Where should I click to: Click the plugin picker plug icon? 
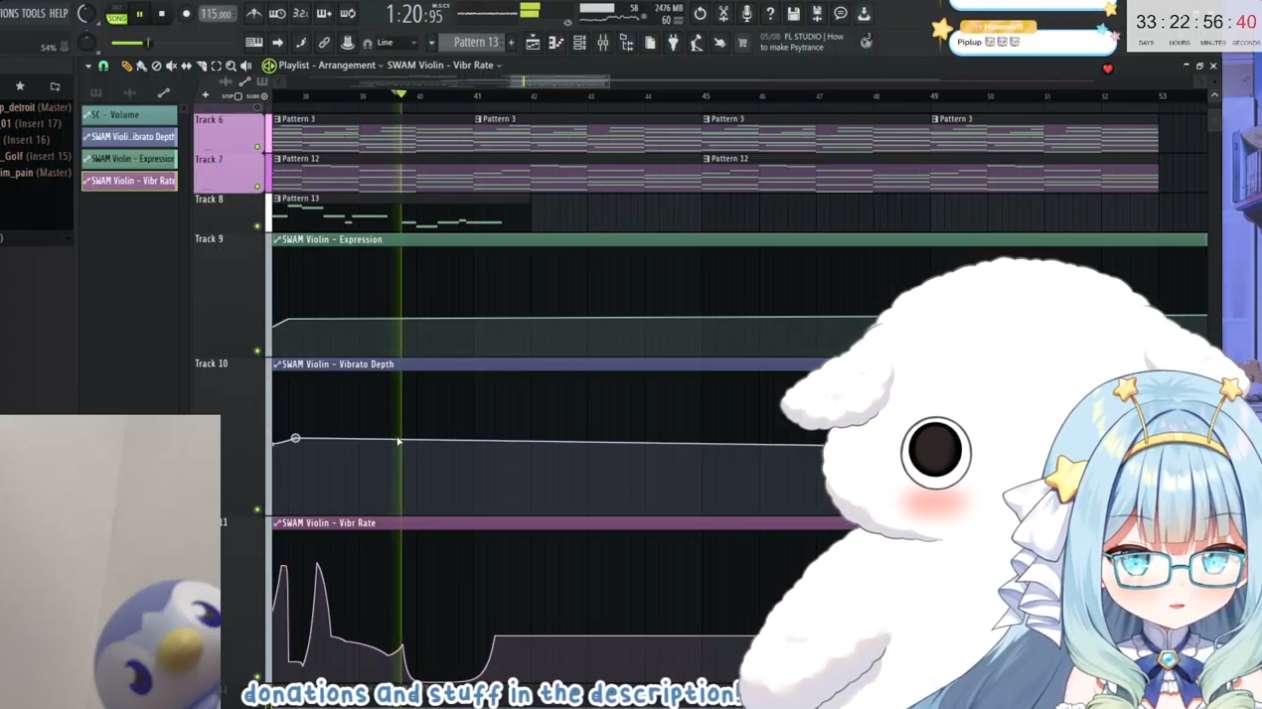(673, 43)
